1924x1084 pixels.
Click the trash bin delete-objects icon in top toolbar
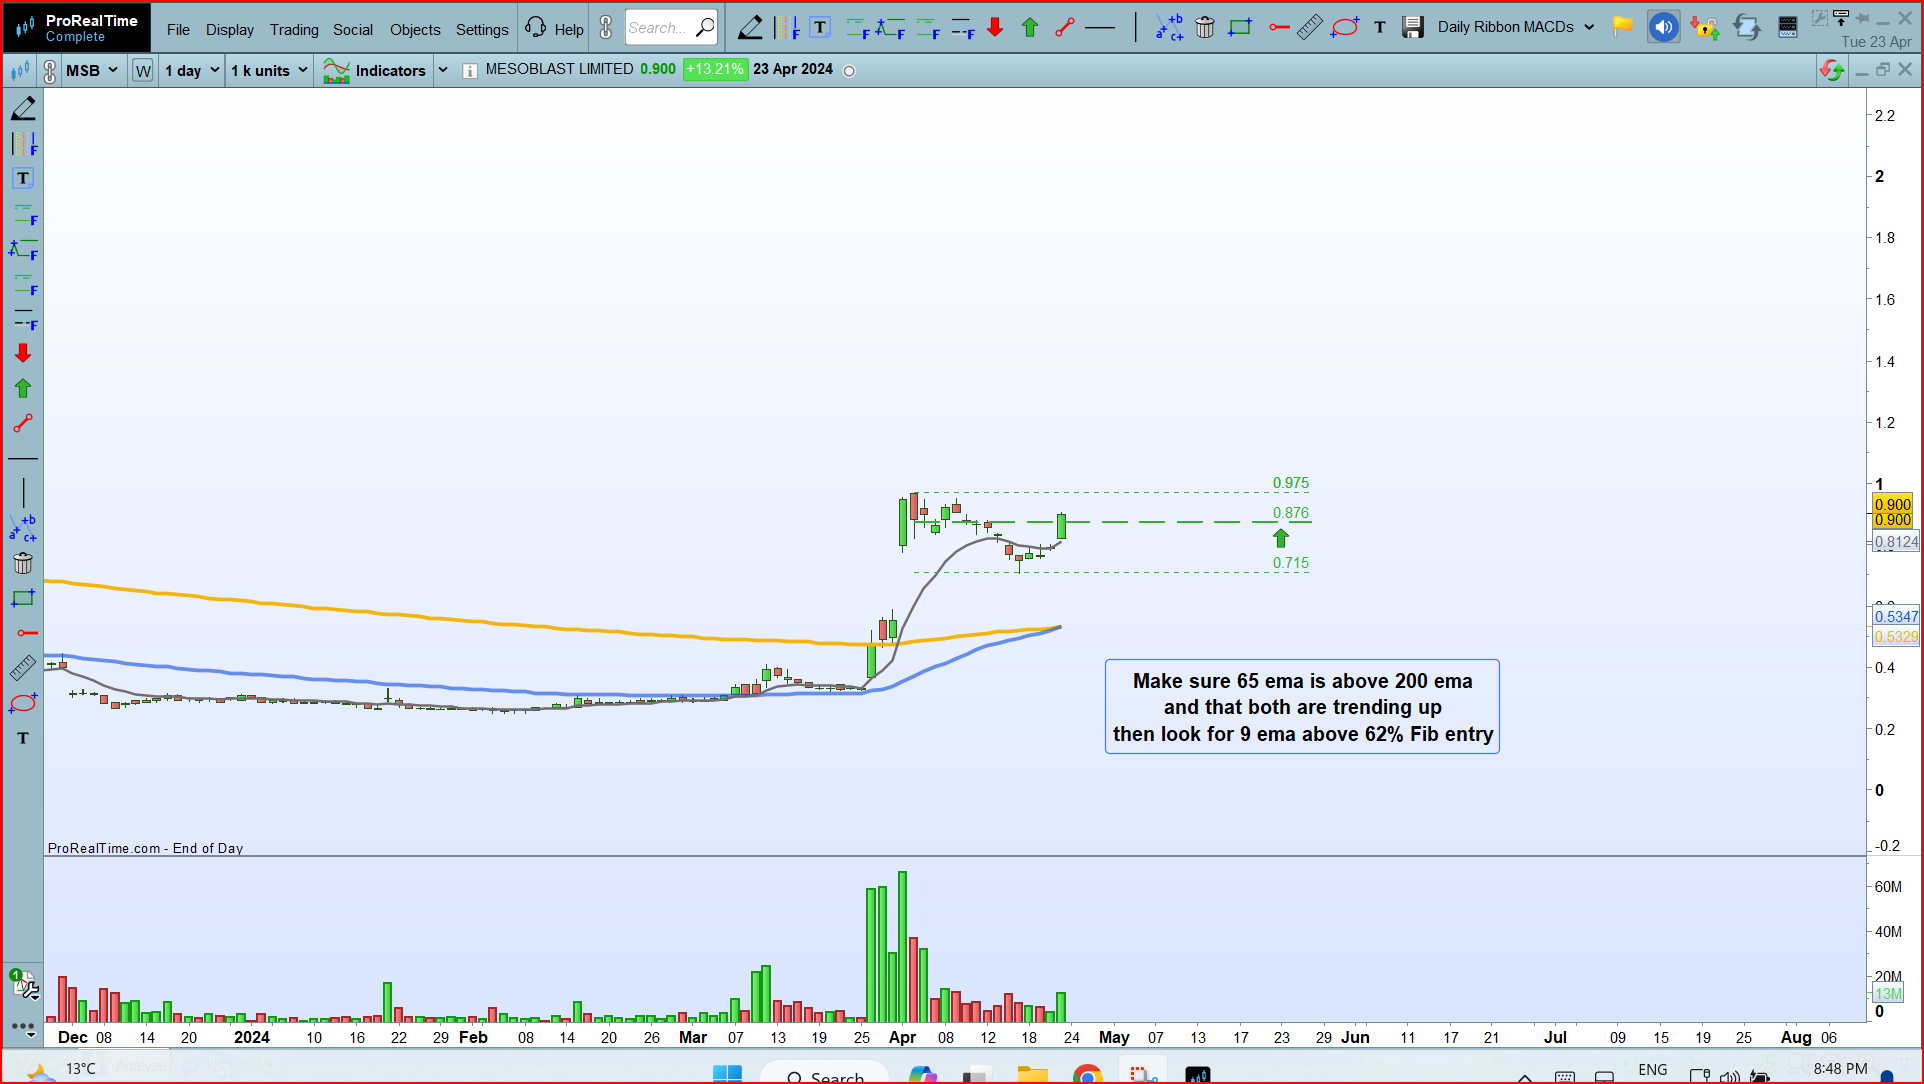(x=1205, y=28)
